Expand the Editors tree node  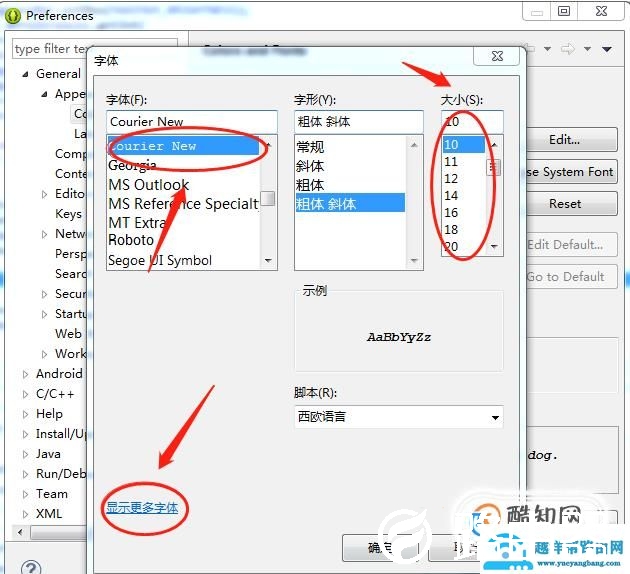(45, 194)
